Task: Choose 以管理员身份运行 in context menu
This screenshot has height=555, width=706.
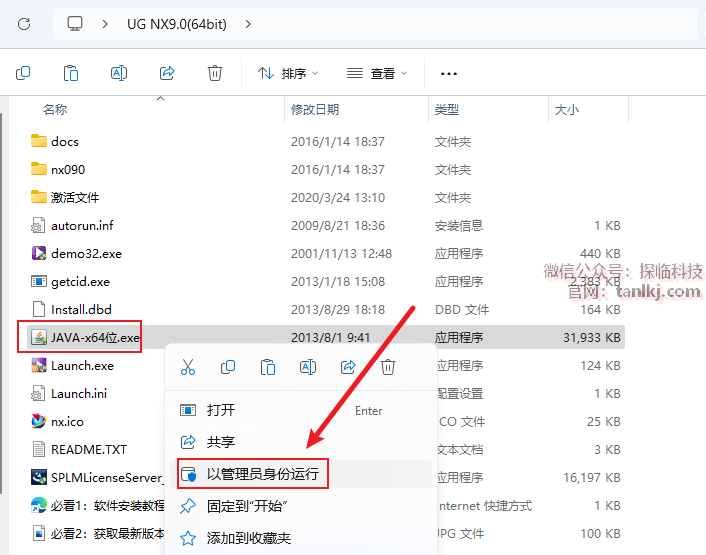Action: (301, 474)
